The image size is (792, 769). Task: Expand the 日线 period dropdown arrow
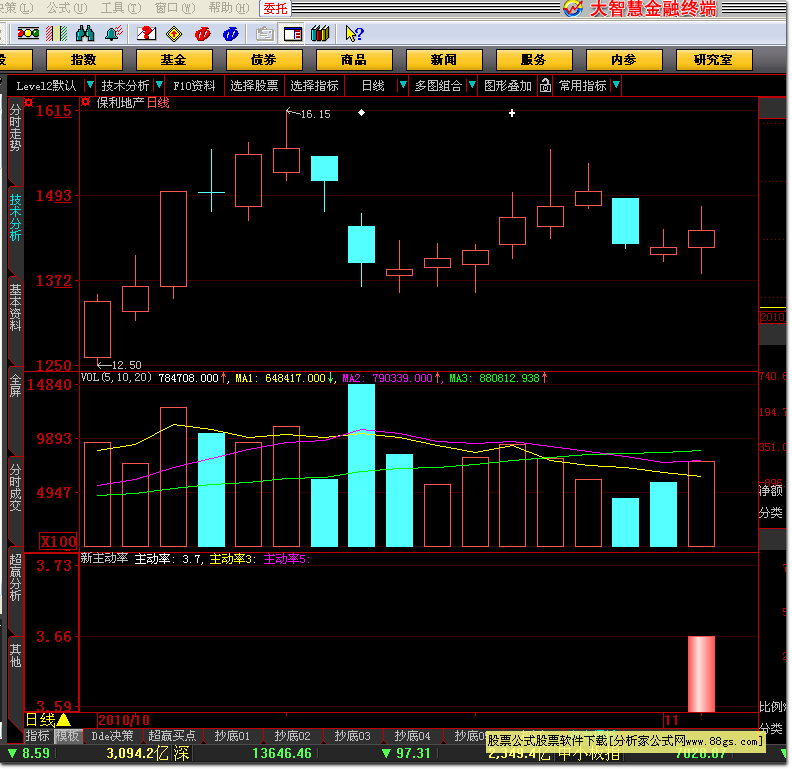[403, 85]
